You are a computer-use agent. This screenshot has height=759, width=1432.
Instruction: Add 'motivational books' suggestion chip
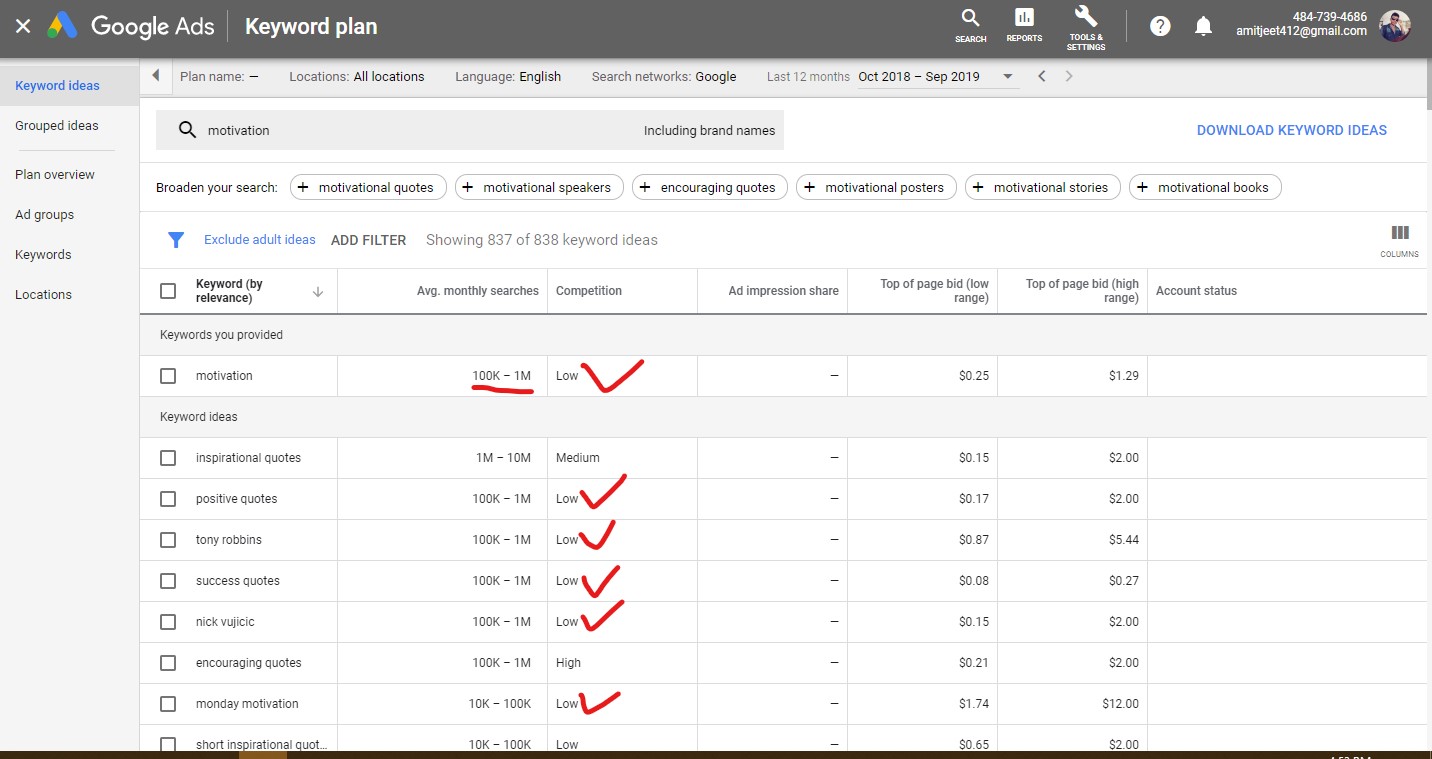click(1205, 187)
